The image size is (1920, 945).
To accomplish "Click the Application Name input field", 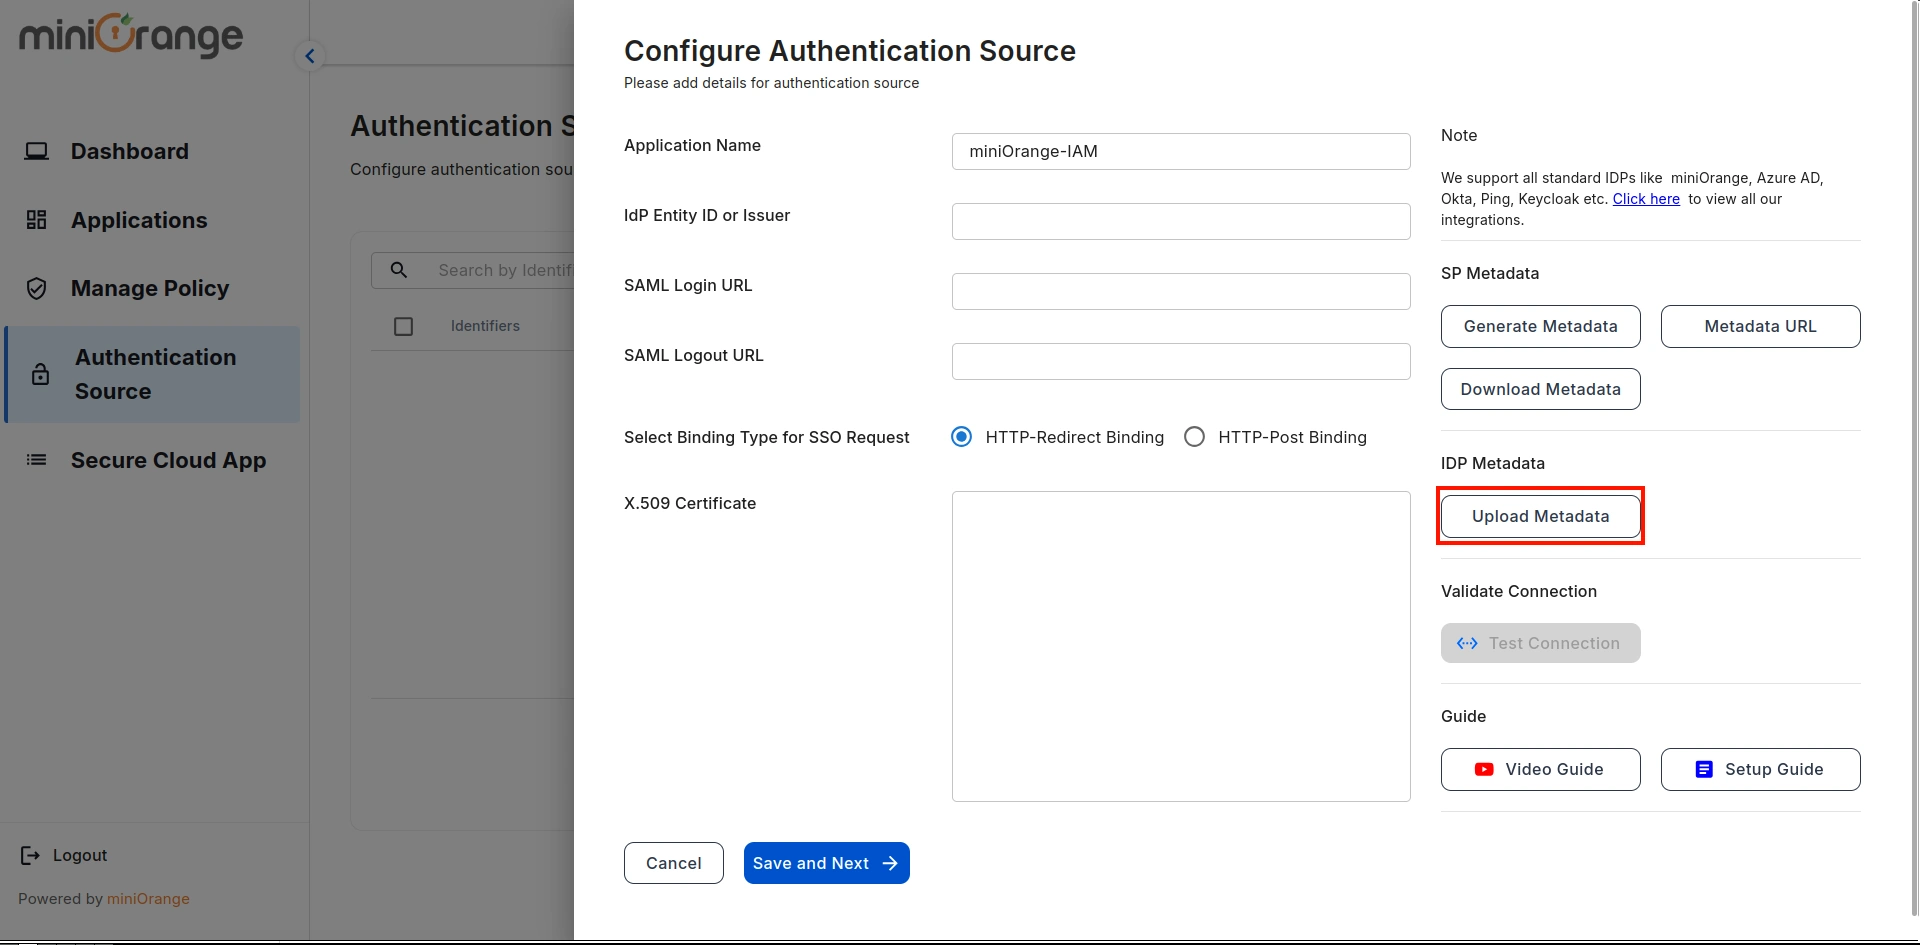I will (1180, 151).
